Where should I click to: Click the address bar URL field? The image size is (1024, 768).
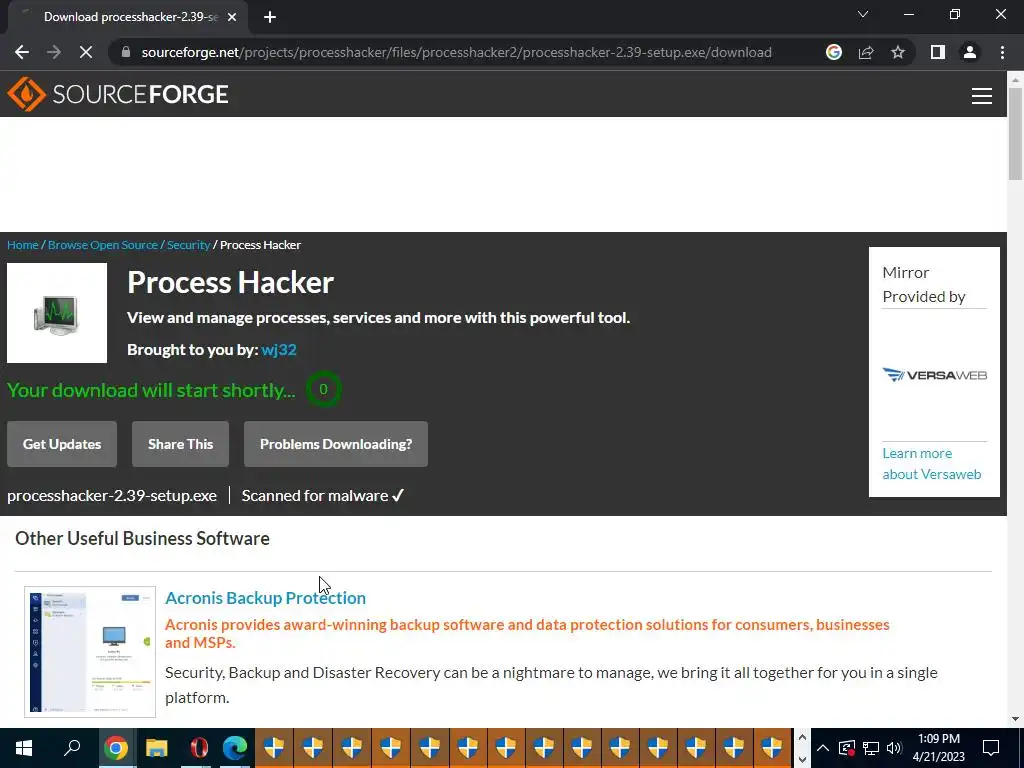(x=456, y=52)
